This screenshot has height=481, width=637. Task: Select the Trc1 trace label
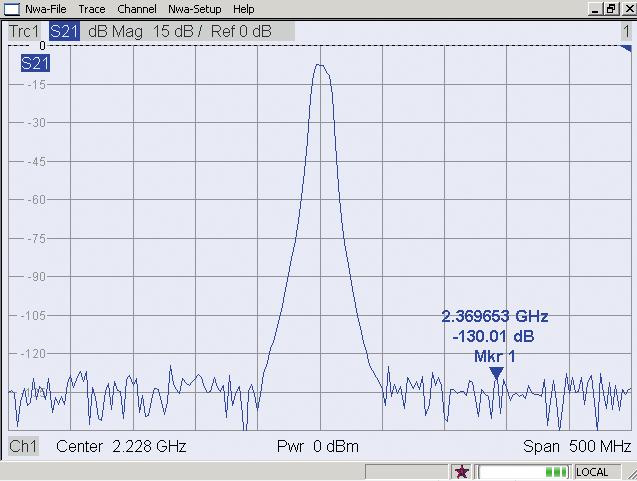26,31
